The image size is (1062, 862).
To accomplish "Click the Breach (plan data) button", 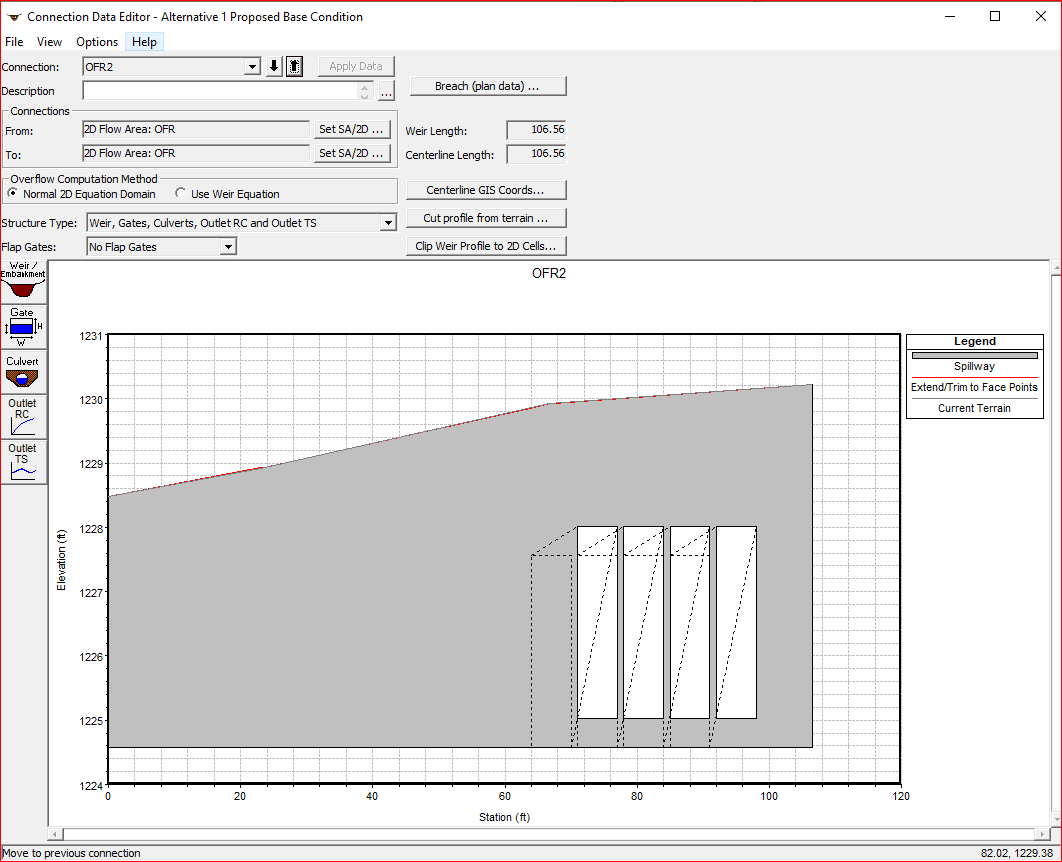I will pyautogui.click(x=487, y=86).
